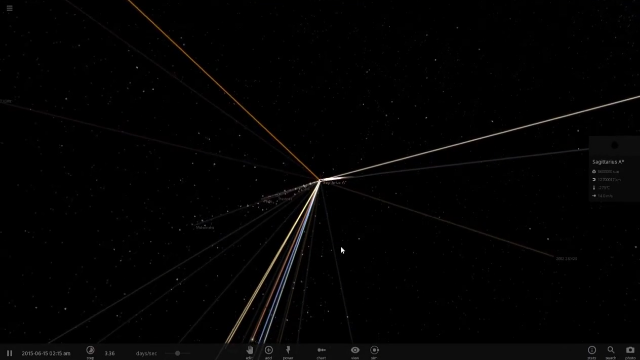Open the stats info icon
640x360 pixels.
pos(592,350)
